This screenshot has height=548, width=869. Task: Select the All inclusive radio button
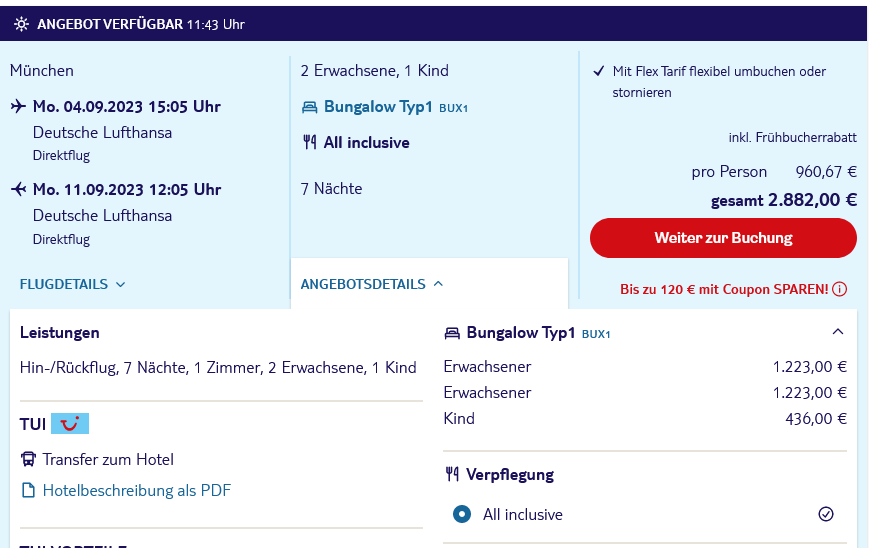[x=462, y=514]
